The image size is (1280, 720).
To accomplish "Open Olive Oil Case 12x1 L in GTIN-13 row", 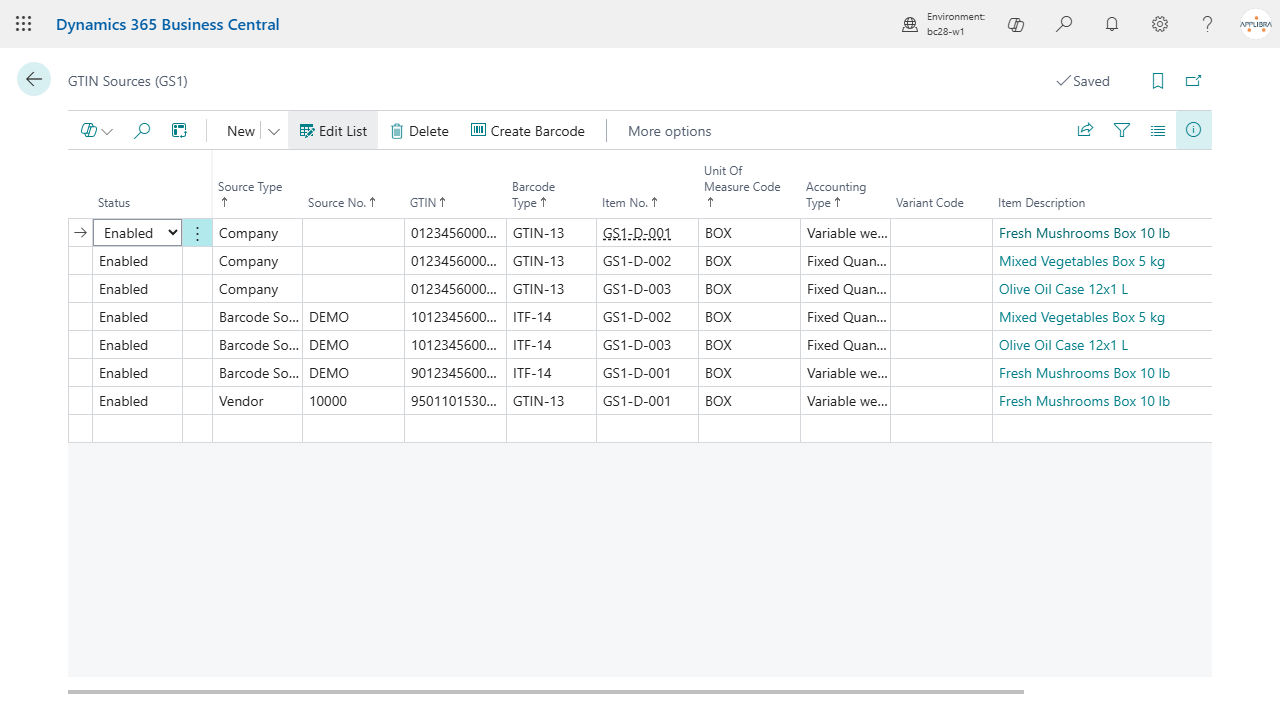I will [1063, 289].
